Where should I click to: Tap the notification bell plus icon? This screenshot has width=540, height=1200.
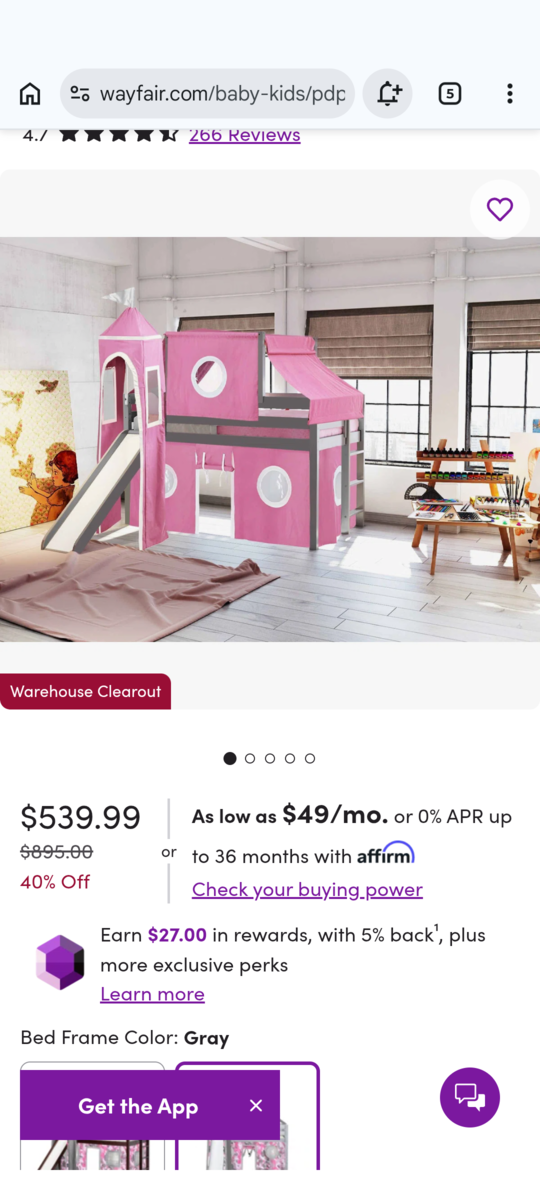click(389, 94)
